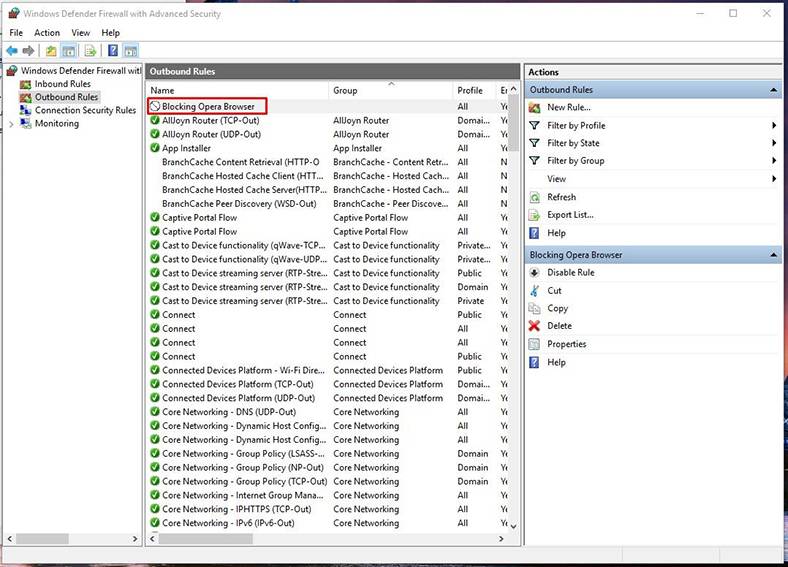
Task: Open the Filter by Group submenu arrow
Action: 774,161
